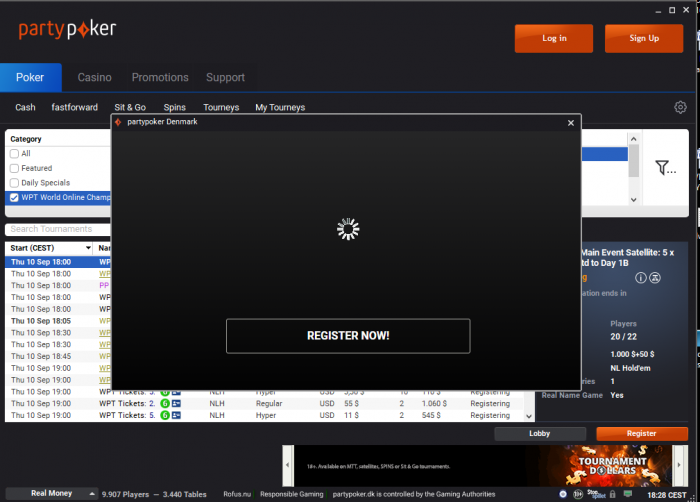Click the Sign Up button
Screen dimensions: 700x502
(x=644, y=38)
